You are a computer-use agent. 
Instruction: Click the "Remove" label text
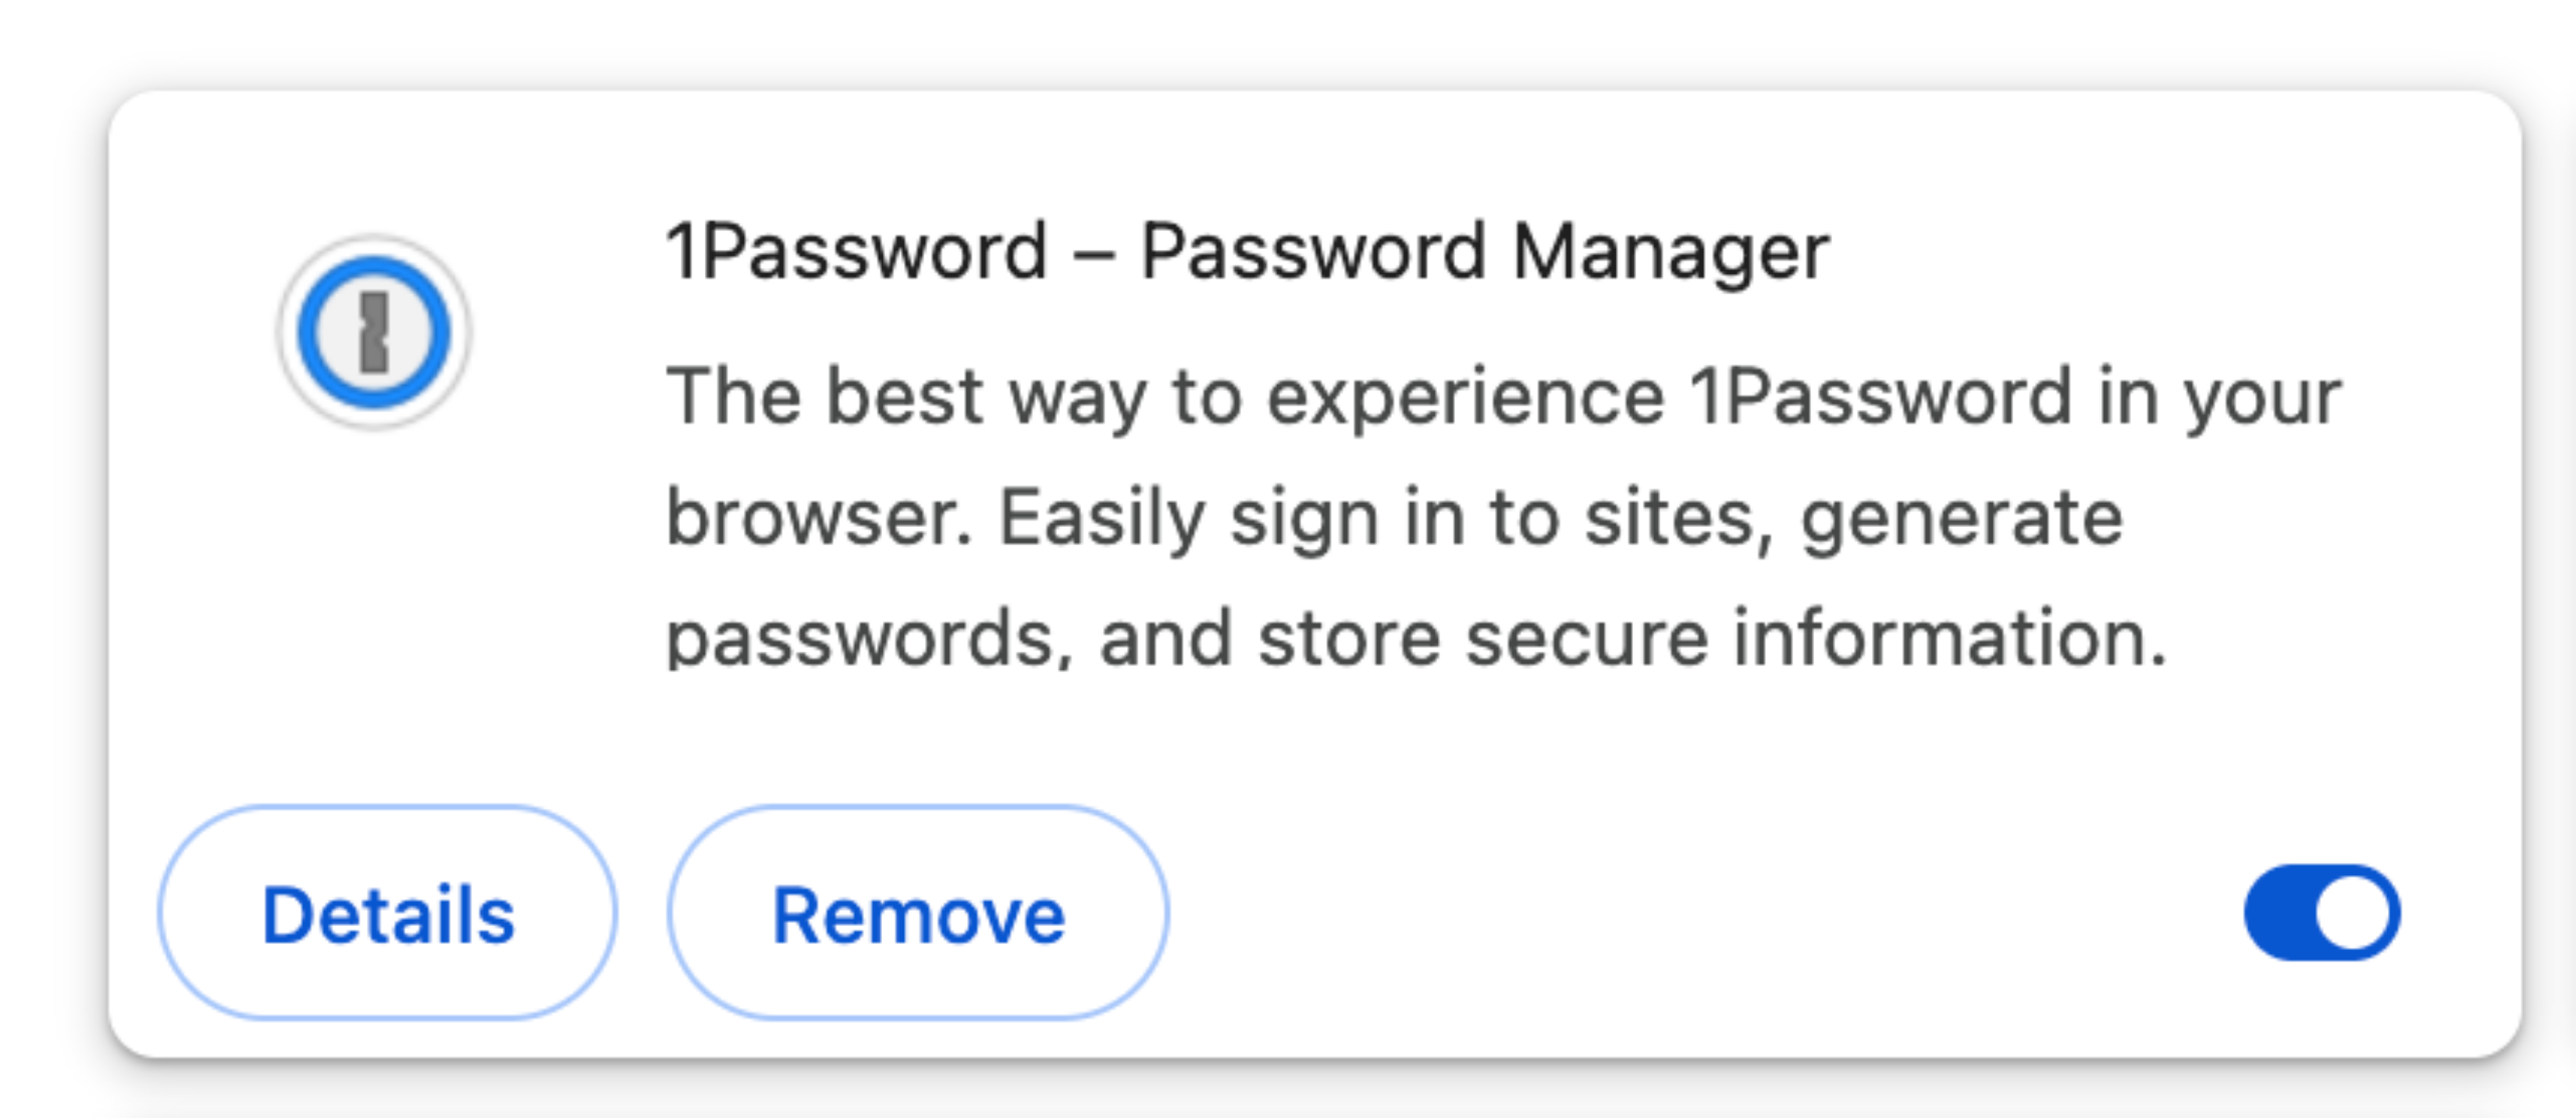[918, 914]
